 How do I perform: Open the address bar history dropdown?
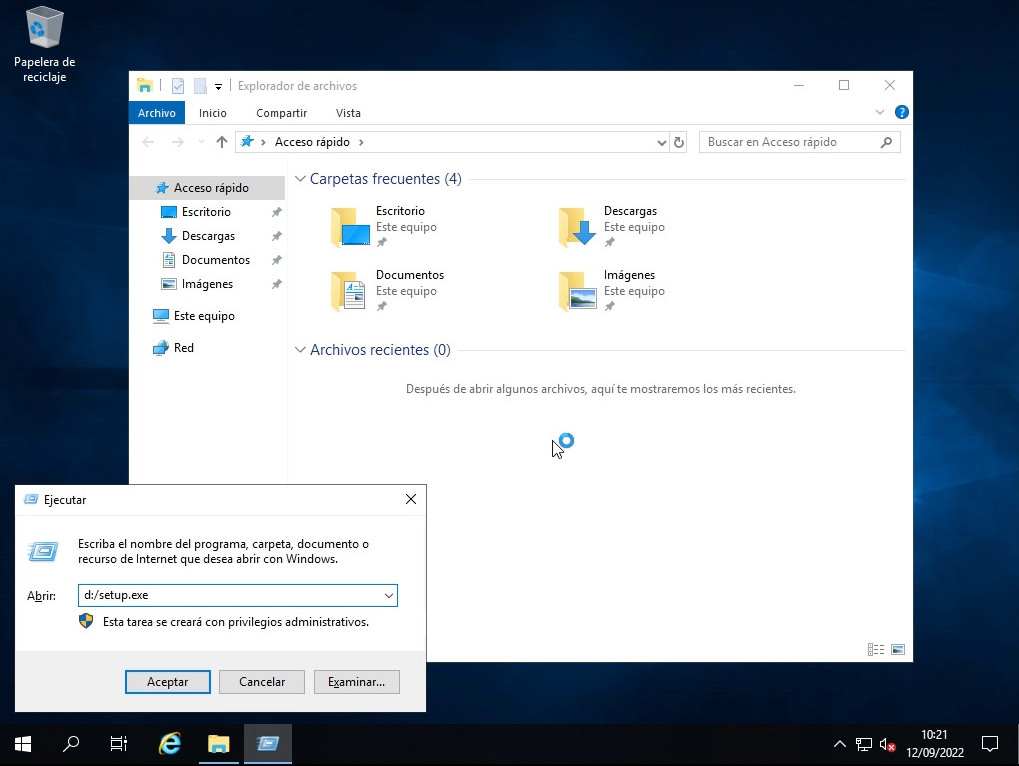pyautogui.click(x=661, y=142)
